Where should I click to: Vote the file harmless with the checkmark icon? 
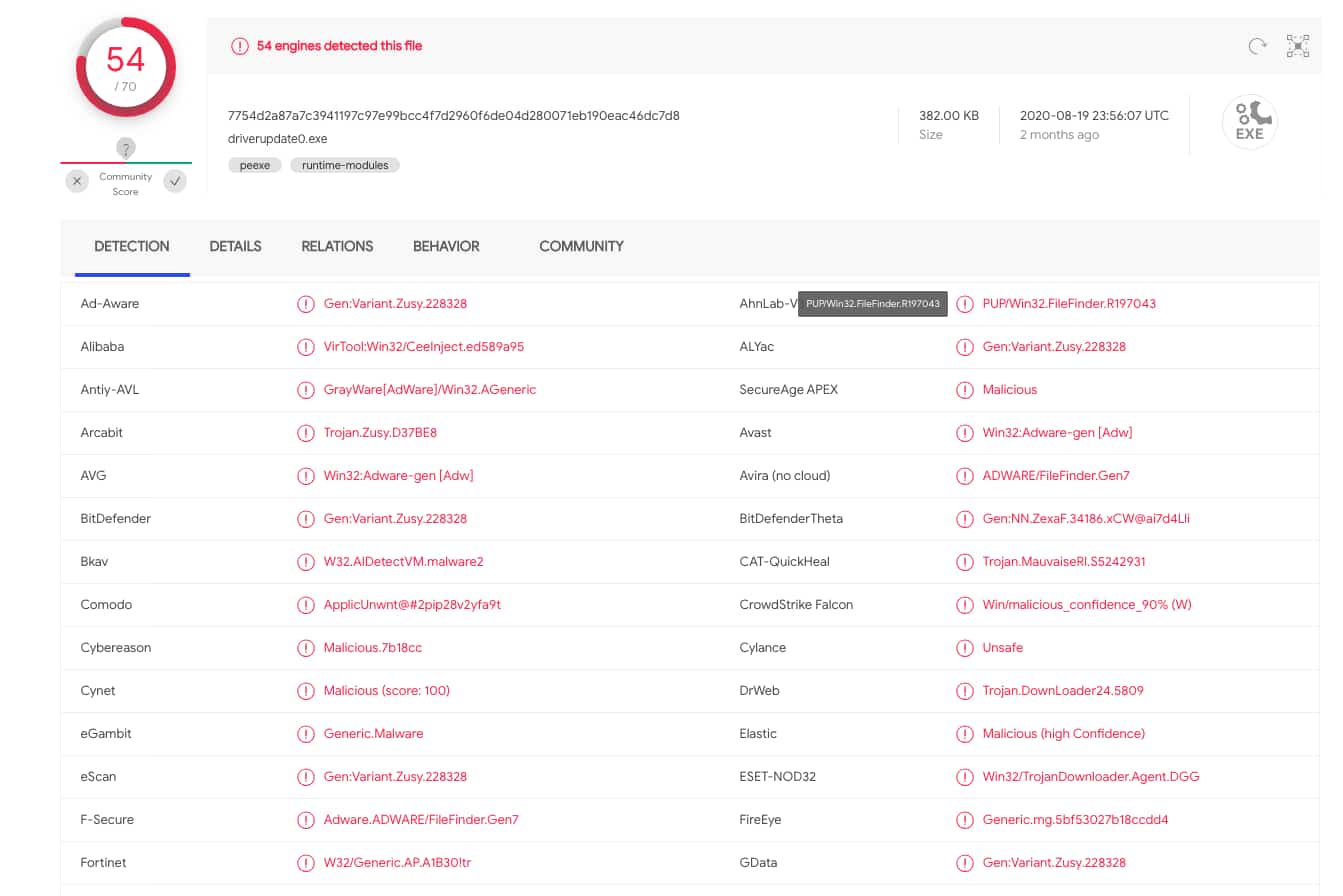click(174, 181)
